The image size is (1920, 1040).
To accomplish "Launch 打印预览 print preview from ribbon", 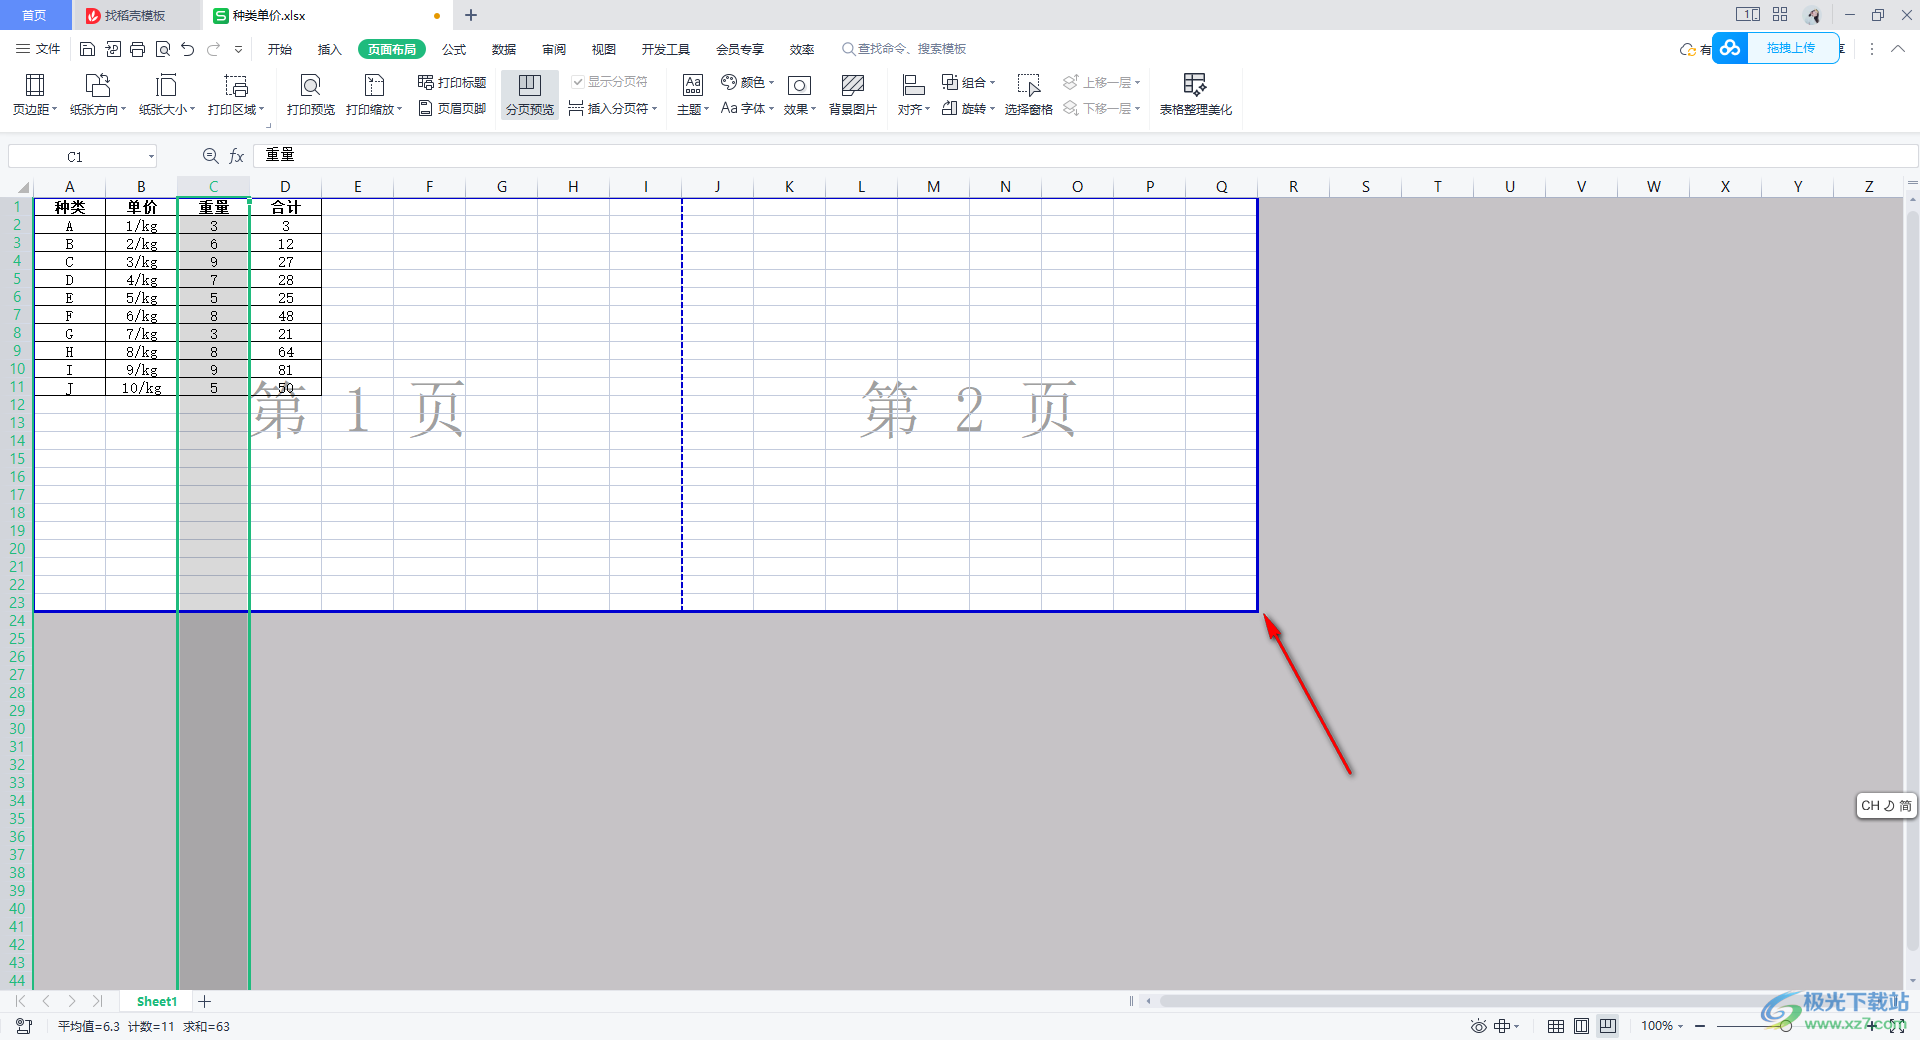I will click(x=311, y=95).
